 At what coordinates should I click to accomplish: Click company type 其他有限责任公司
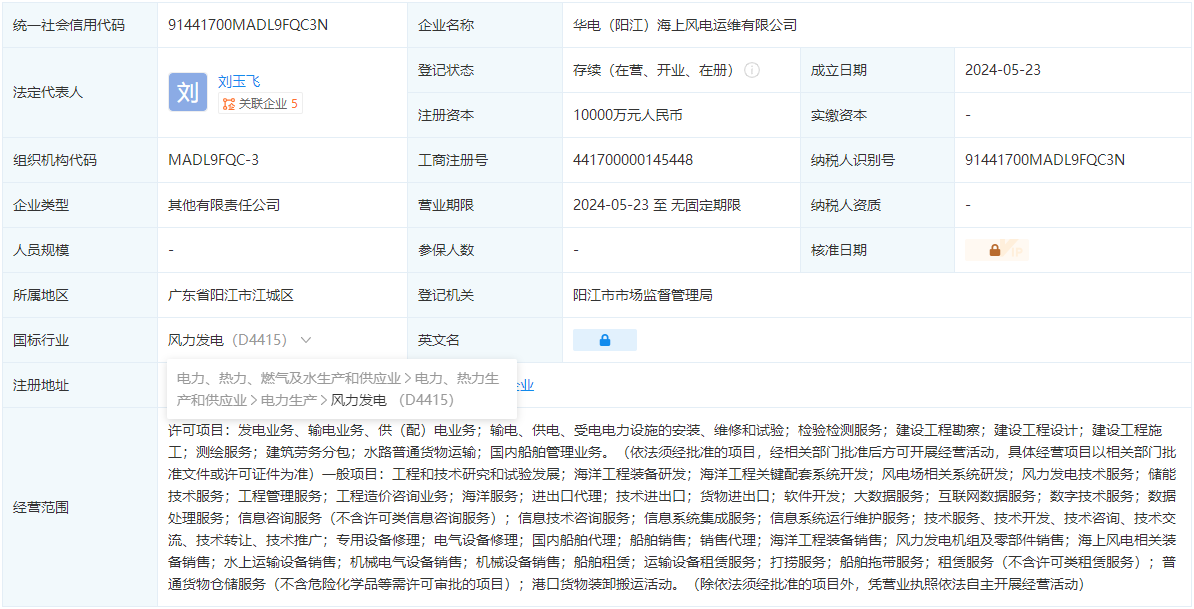pyautogui.click(x=224, y=205)
